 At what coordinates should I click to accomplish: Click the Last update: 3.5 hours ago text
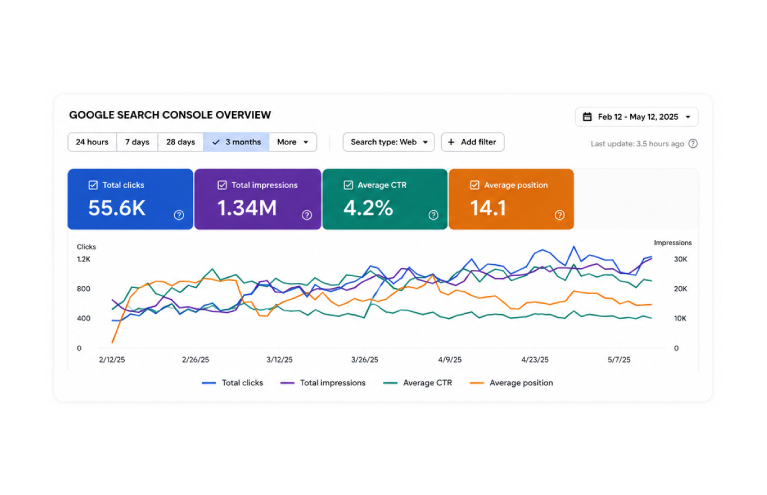[637, 144]
